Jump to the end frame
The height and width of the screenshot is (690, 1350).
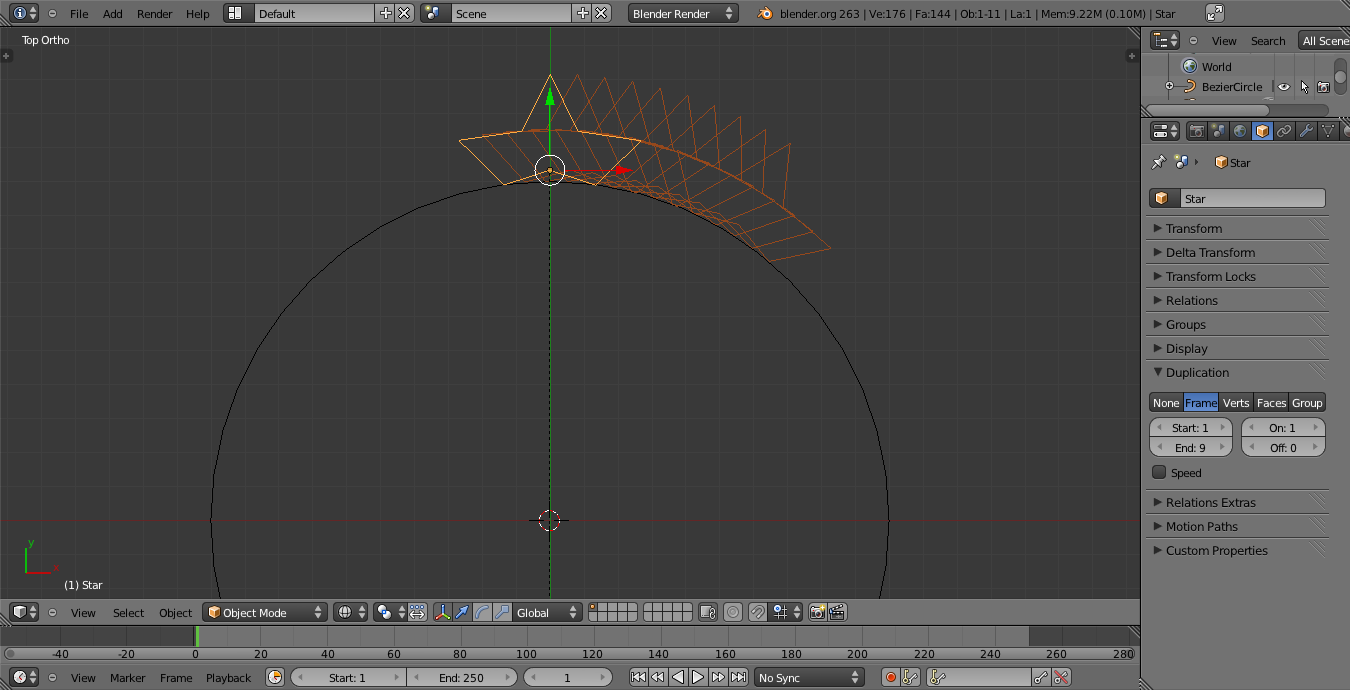(738, 677)
